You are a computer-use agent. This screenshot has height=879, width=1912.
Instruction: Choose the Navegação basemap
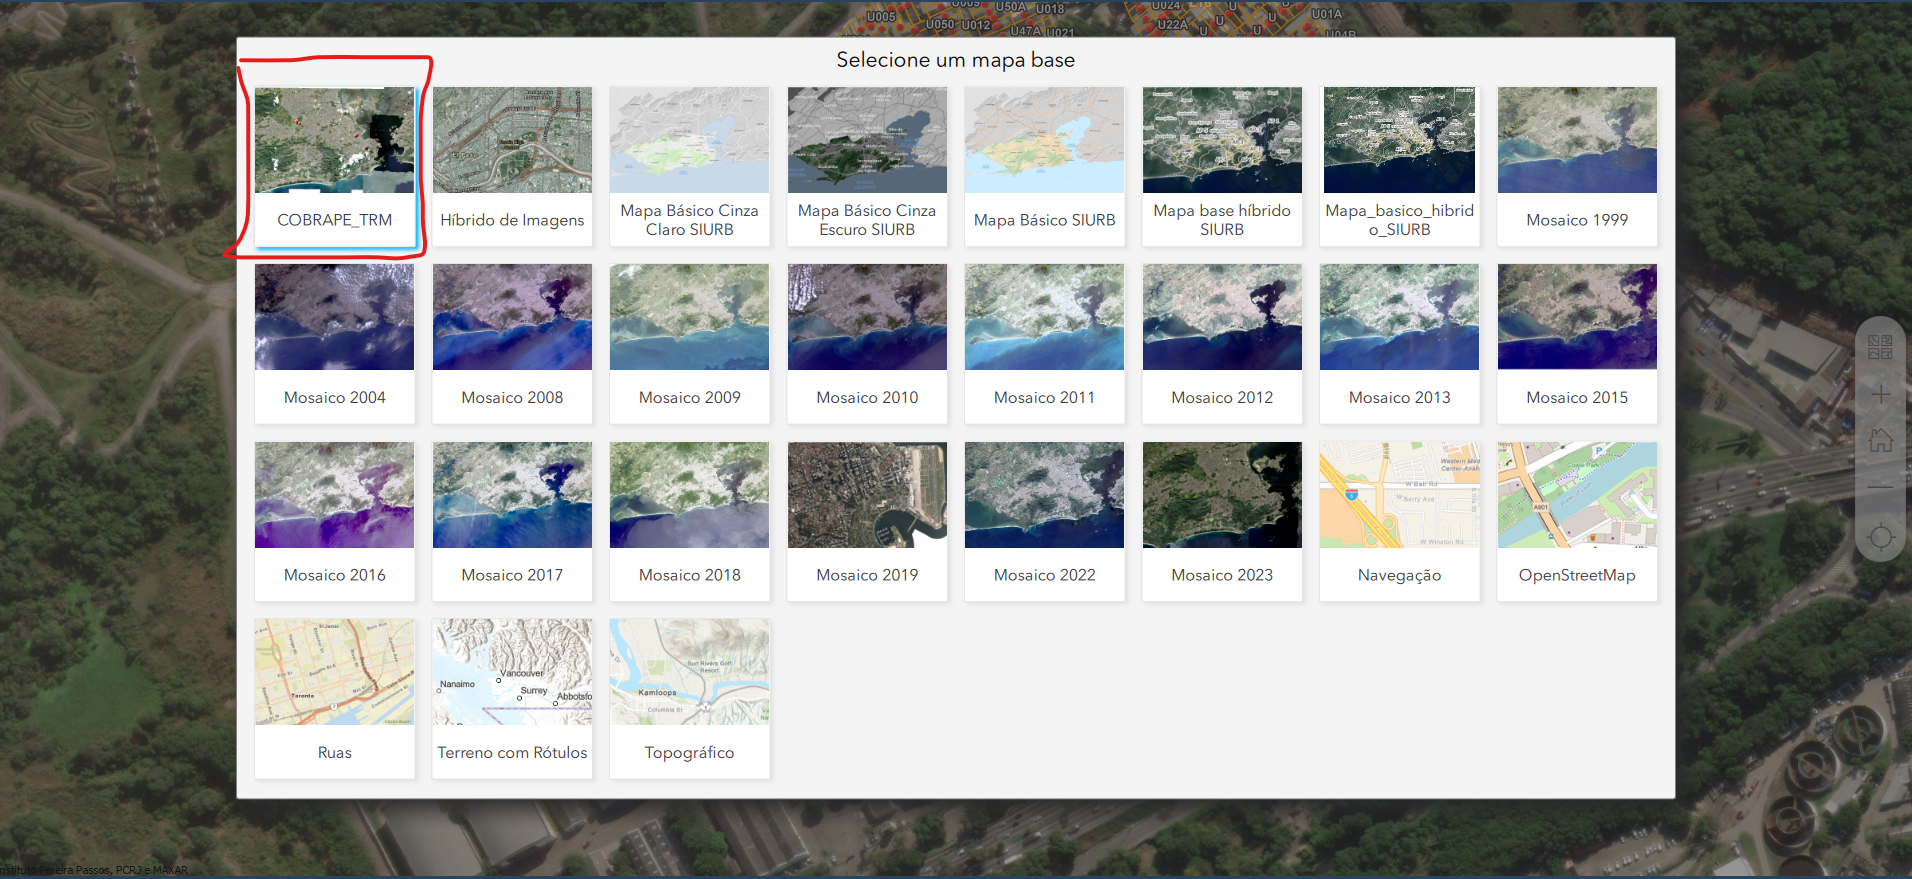[x=1400, y=521]
